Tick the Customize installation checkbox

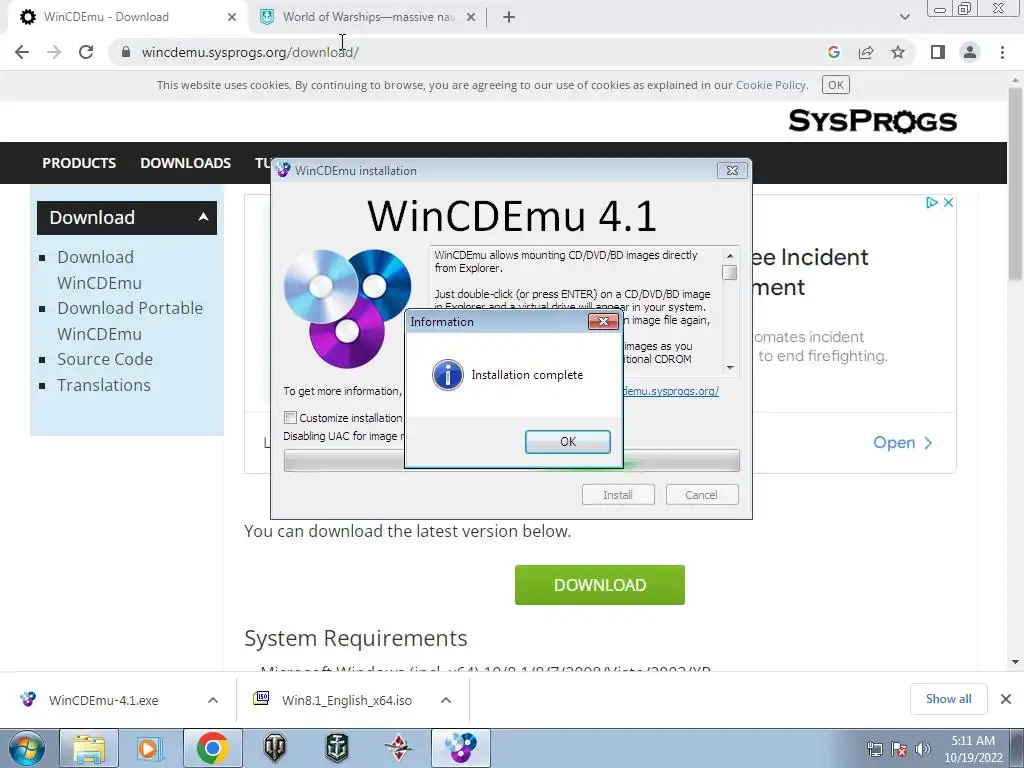(291, 417)
